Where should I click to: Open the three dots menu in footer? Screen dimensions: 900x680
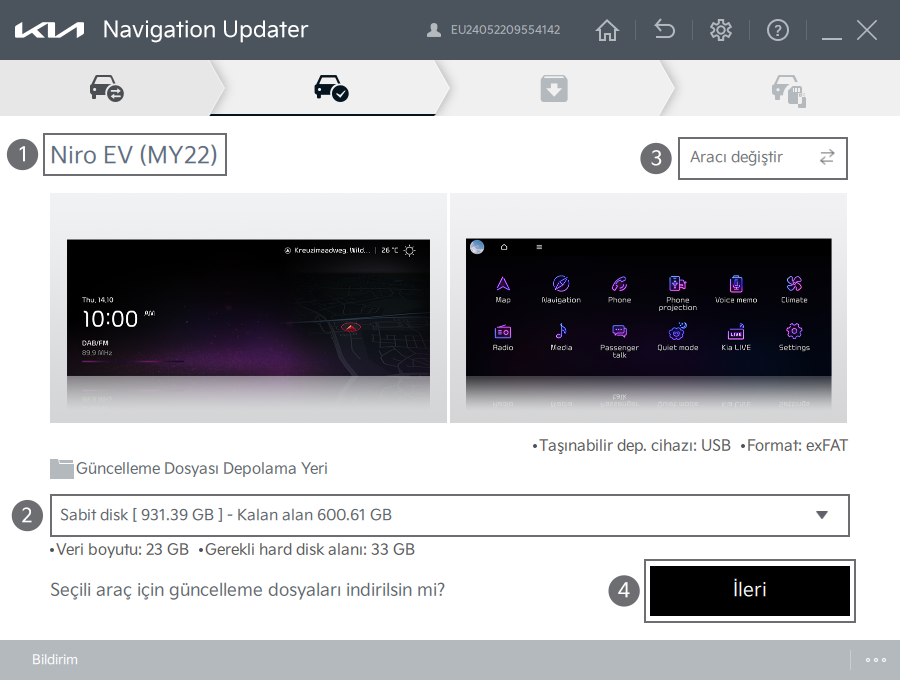coord(876,660)
